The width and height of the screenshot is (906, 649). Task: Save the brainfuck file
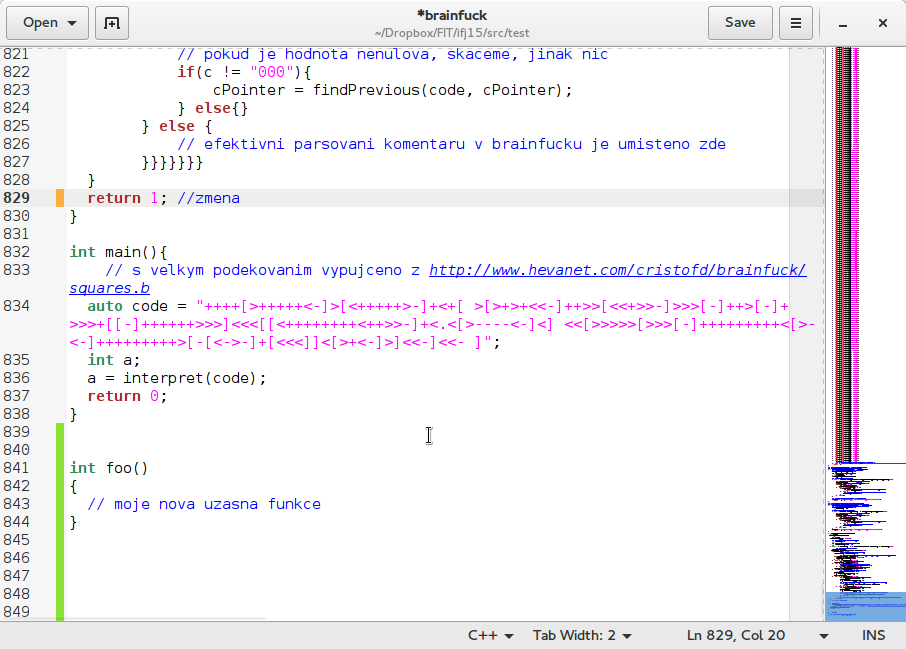point(740,23)
